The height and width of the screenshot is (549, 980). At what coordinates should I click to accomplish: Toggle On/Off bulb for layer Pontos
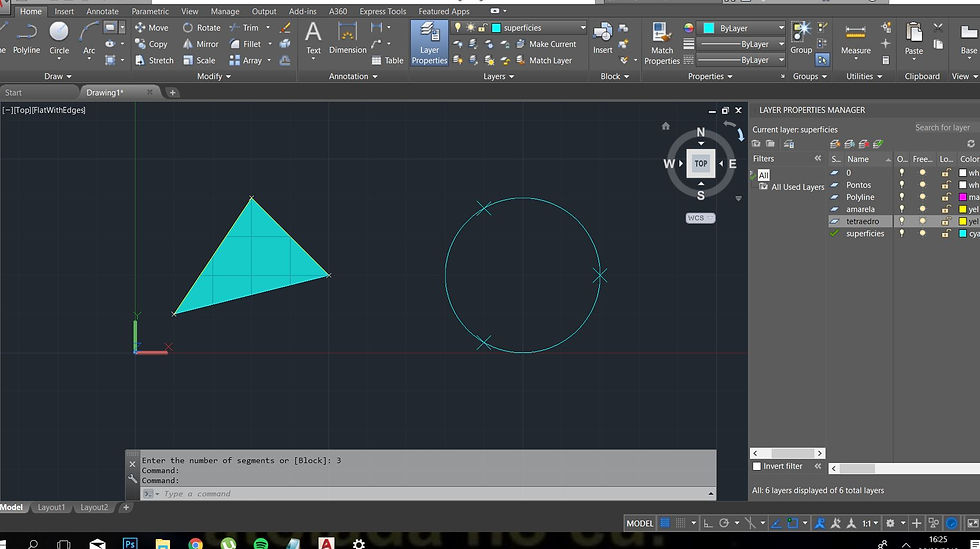(901, 185)
